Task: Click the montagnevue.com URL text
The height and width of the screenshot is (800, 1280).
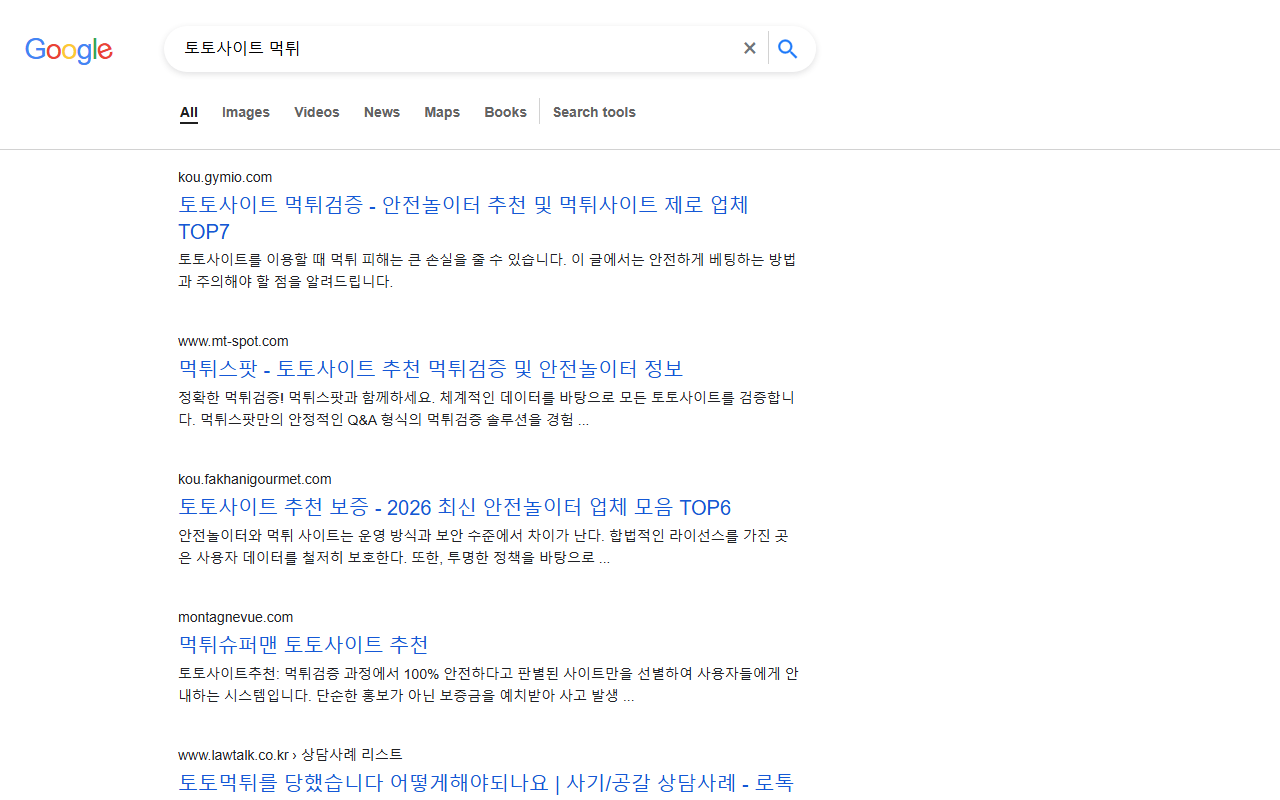Action: click(236, 617)
